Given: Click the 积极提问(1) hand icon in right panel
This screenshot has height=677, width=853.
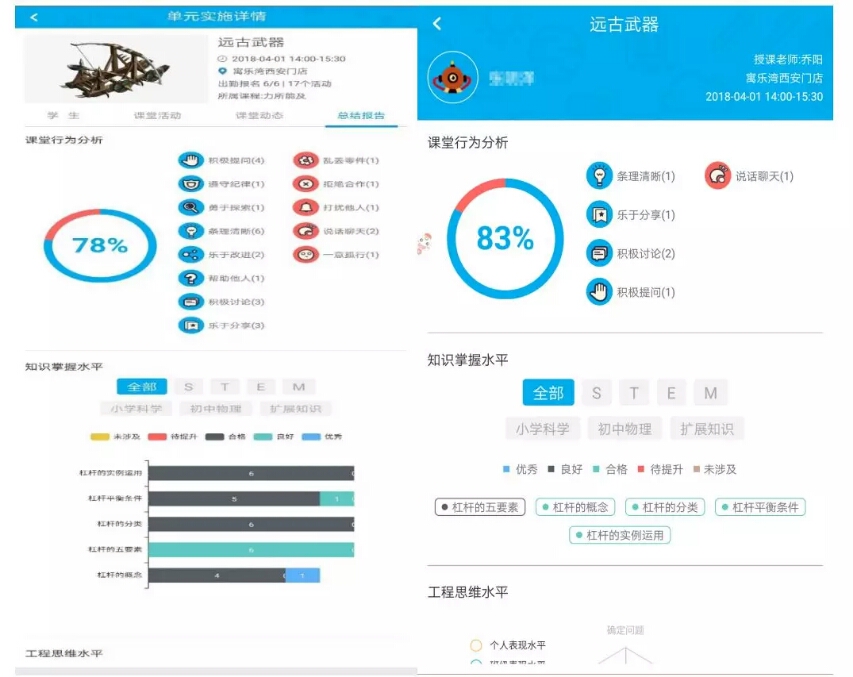Looking at the screenshot, I should click(x=599, y=292).
